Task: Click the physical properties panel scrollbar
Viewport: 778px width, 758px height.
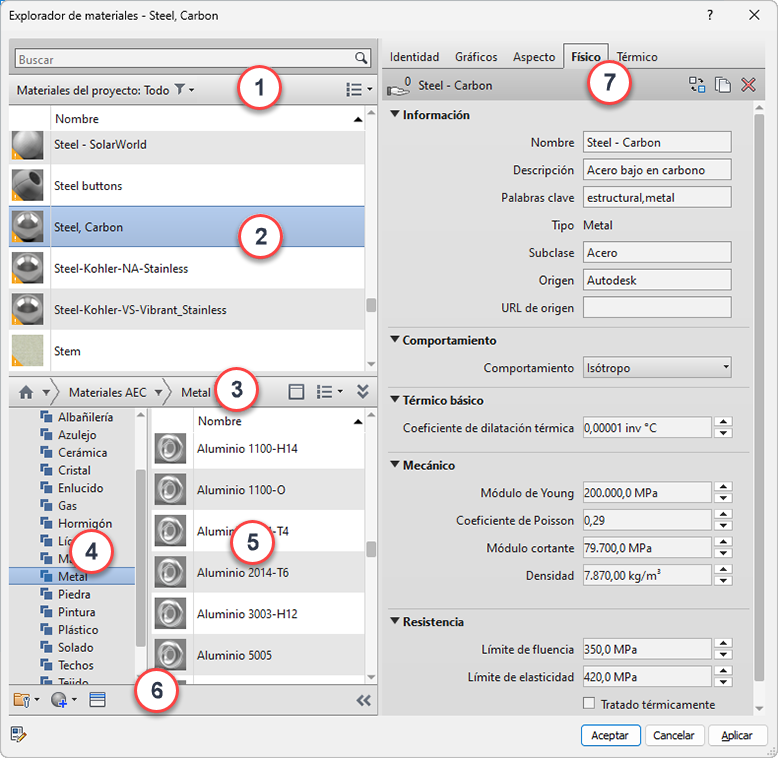Action: coord(759,397)
